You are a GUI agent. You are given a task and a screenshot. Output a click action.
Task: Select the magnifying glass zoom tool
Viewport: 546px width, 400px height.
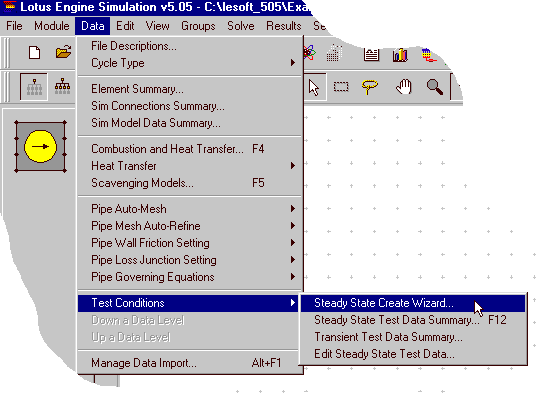click(435, 87)
